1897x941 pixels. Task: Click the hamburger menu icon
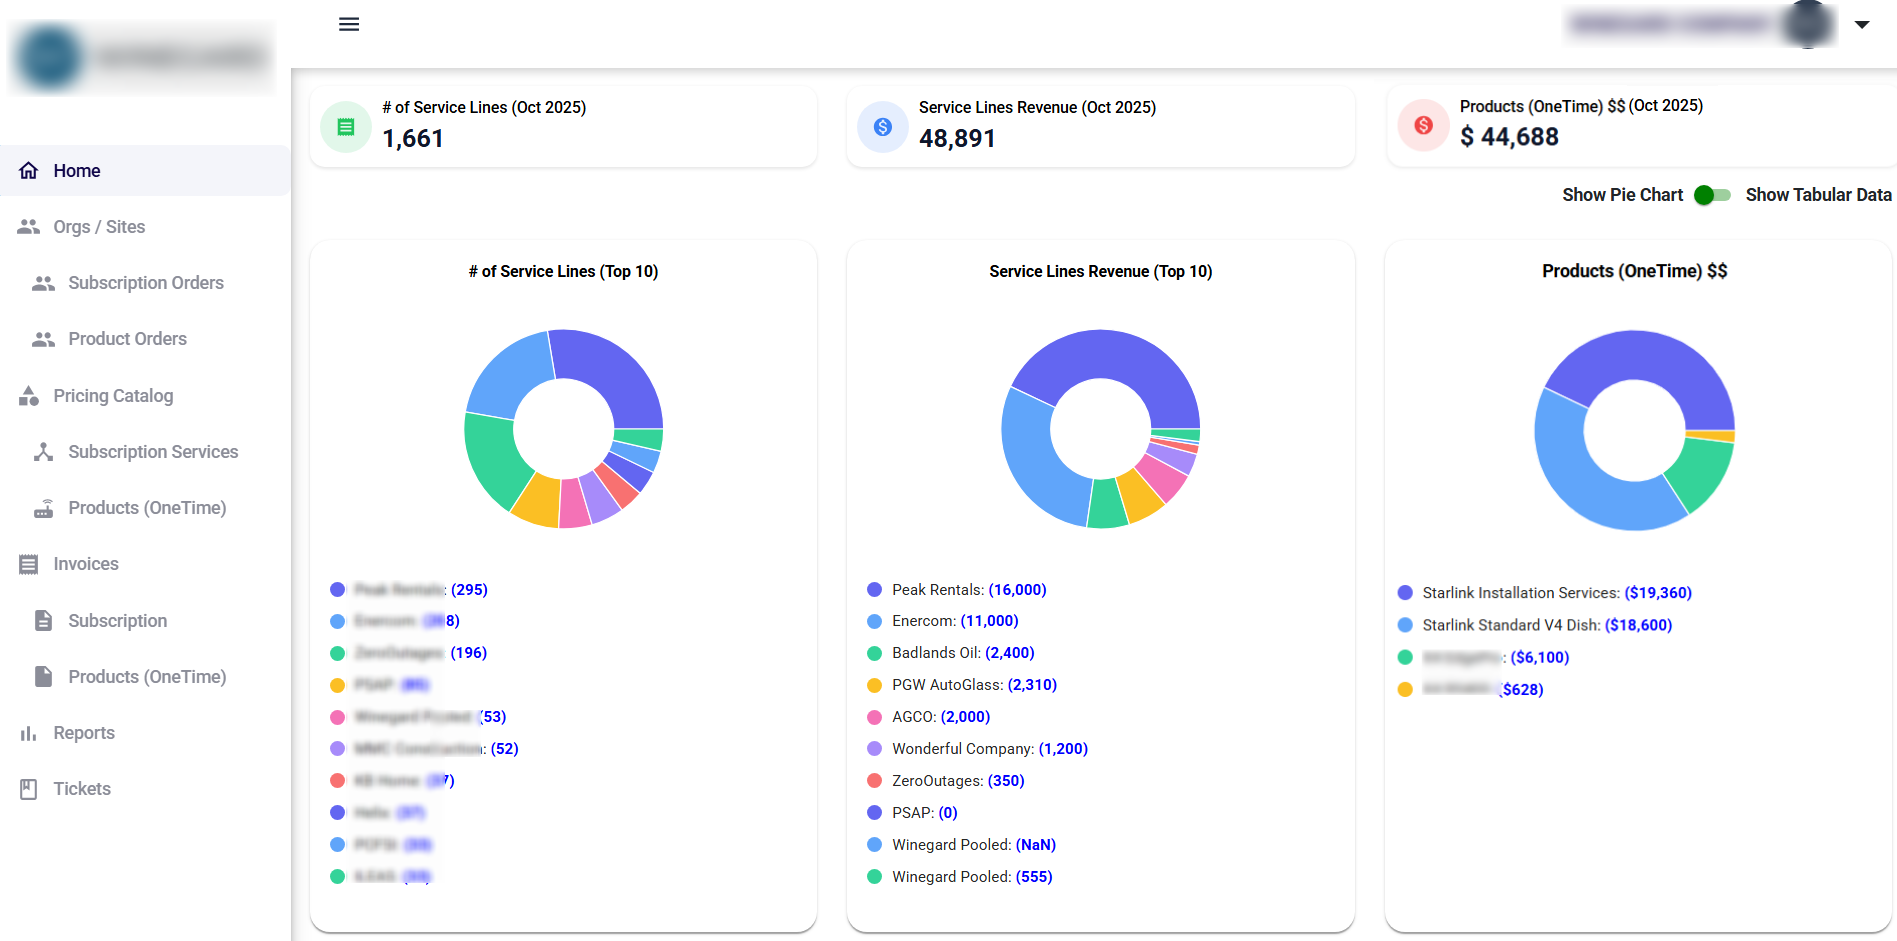tap(348, 24)
